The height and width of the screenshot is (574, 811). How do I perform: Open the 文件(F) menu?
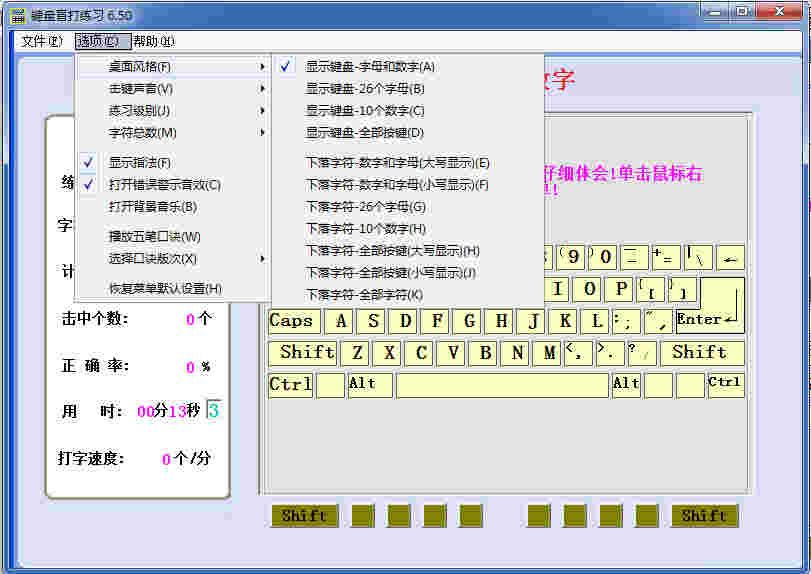(41, 41)
